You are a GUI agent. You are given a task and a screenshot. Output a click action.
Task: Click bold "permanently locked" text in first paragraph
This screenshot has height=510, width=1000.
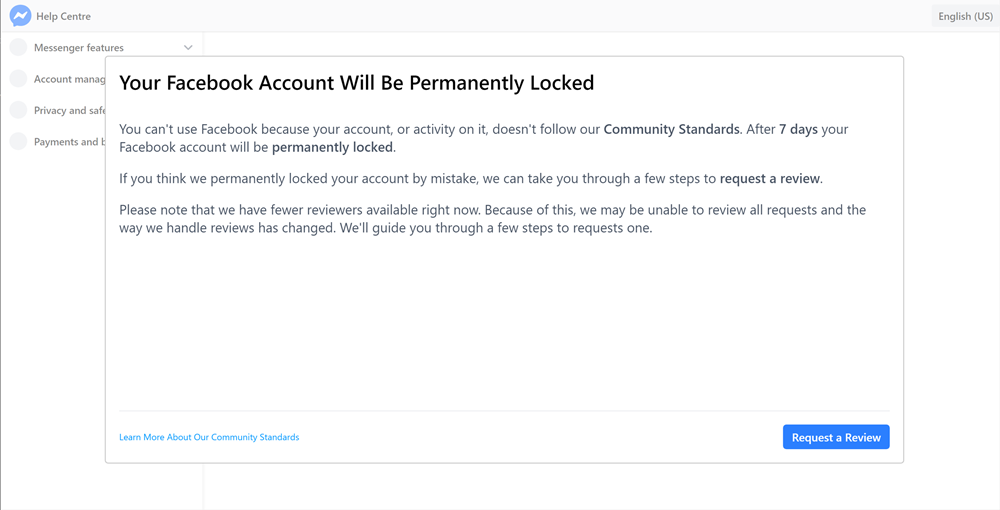coord(332,147)
